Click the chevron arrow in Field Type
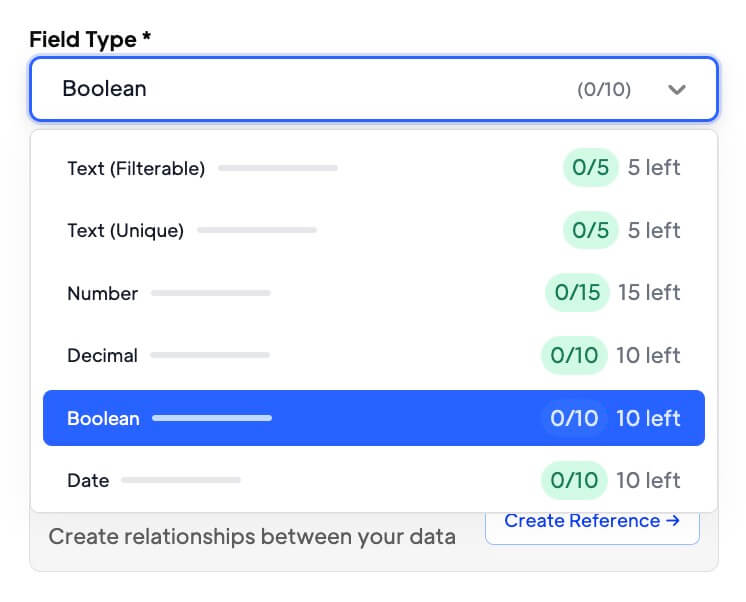 point(676,89)
